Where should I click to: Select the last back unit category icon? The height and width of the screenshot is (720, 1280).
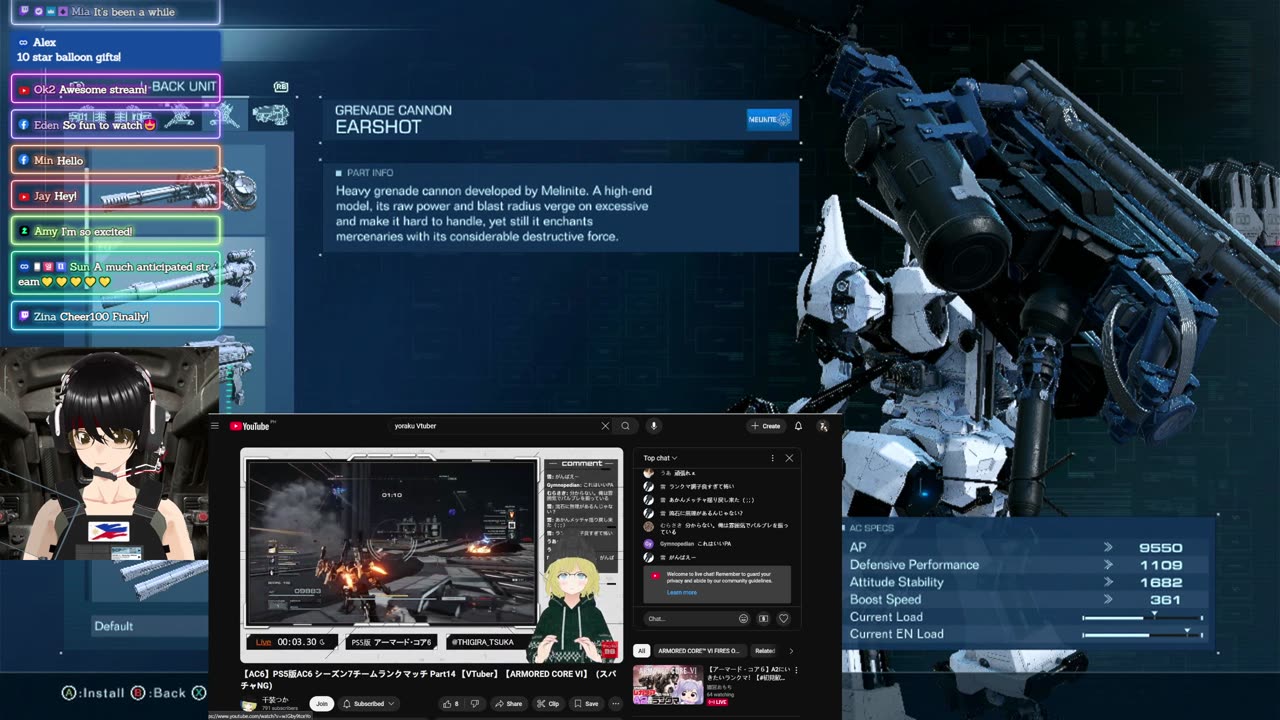(x=270, y=116)
